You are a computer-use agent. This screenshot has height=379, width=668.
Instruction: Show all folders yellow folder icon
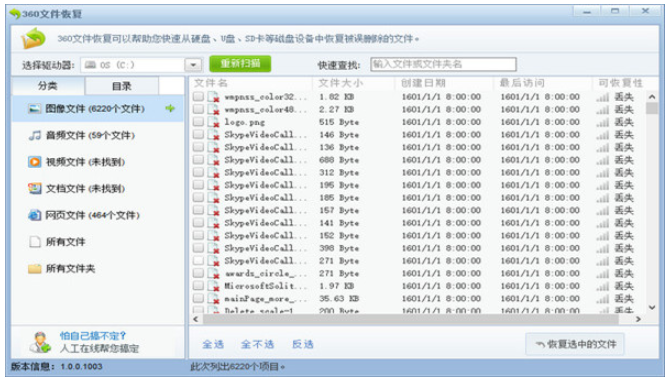click(35, 268)
